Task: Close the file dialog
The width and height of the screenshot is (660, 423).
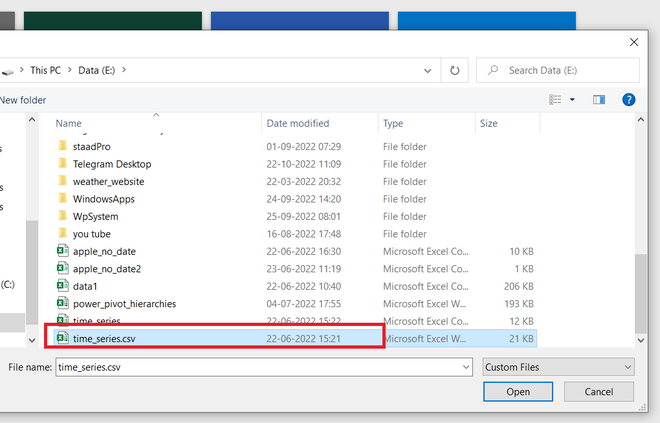Action: pyautogui.click(x=634, y=42)
